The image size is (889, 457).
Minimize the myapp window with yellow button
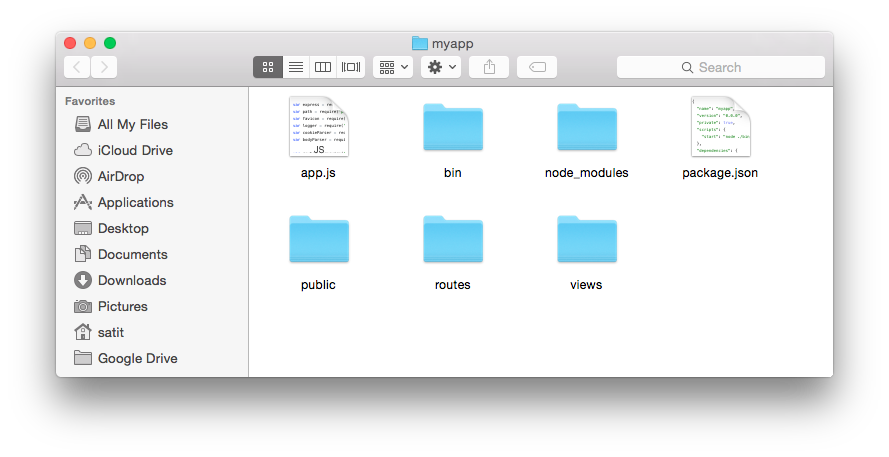pos(90,43)
